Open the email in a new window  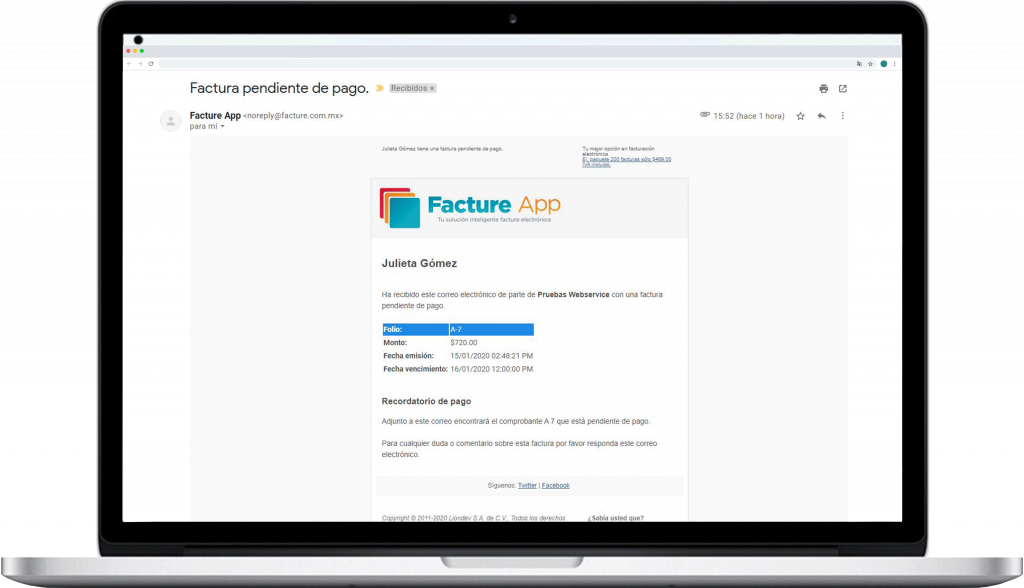click(843, 88)
